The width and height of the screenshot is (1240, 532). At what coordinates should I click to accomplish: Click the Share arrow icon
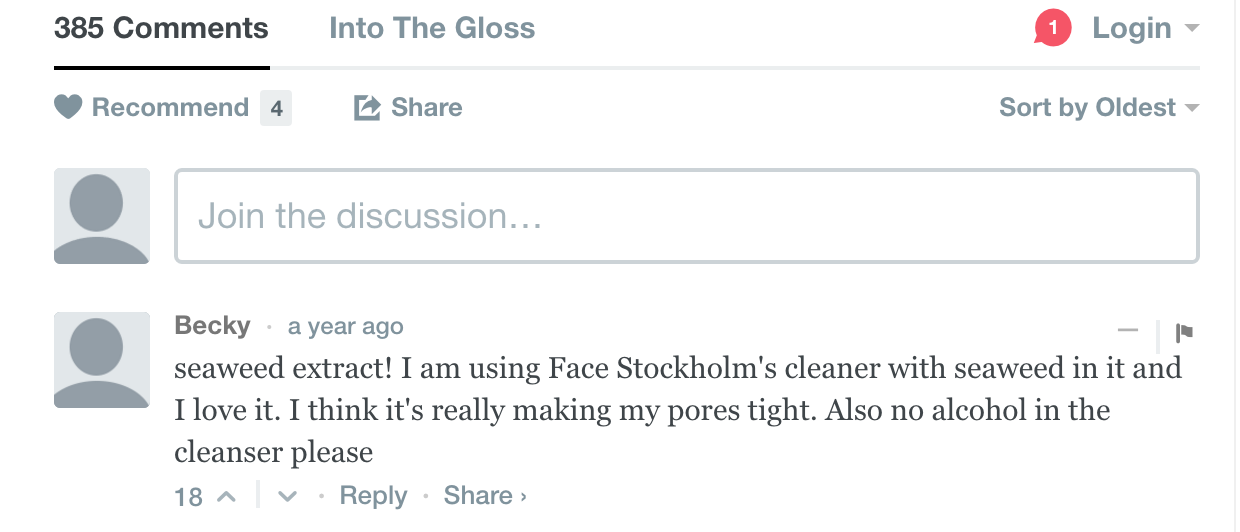[367, 107]
